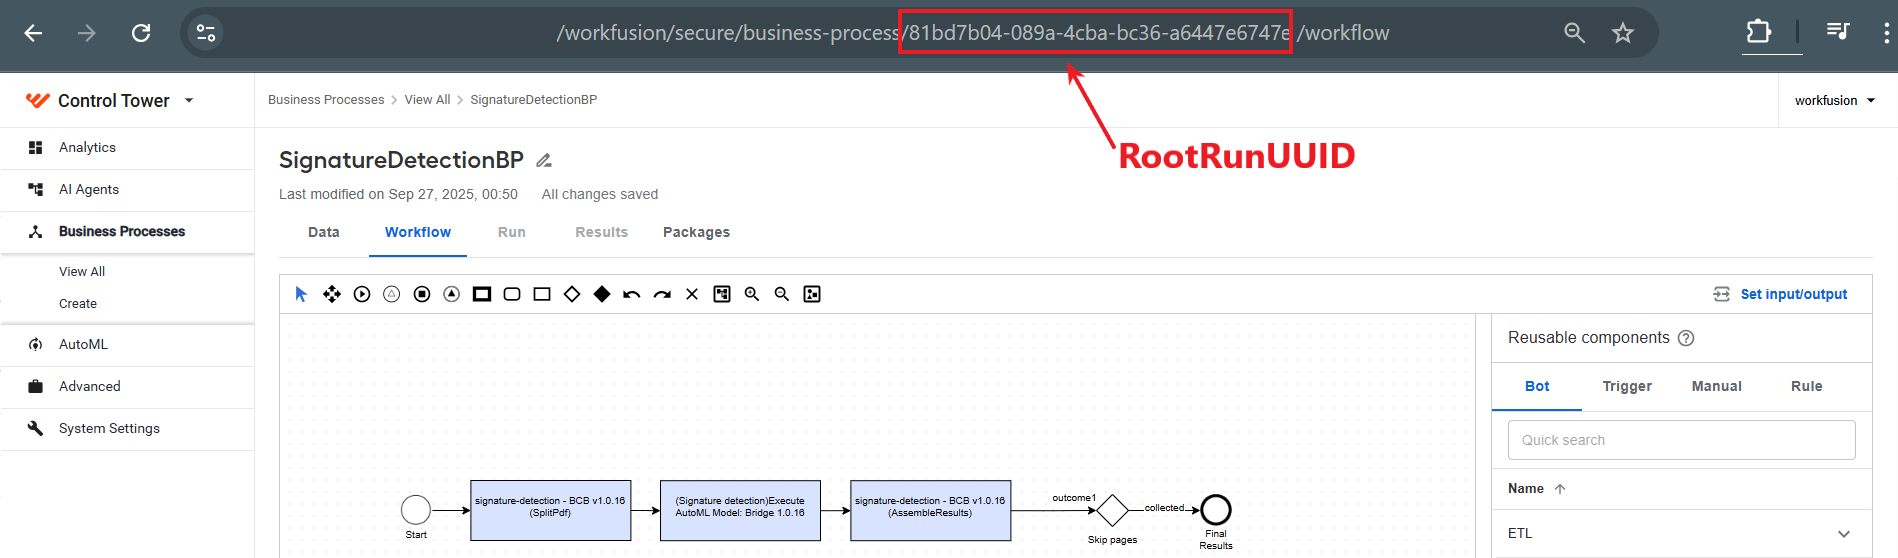1898x558 pixels.
Task: Click the browser address bar URL
Action: tap(972, 33)
